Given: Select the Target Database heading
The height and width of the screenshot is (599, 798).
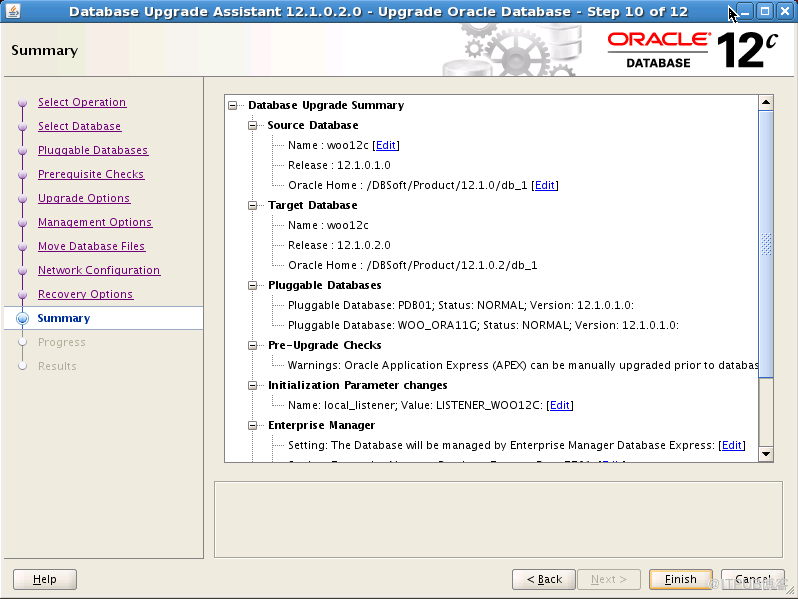Looking at the screenshot, I should 313,206.
